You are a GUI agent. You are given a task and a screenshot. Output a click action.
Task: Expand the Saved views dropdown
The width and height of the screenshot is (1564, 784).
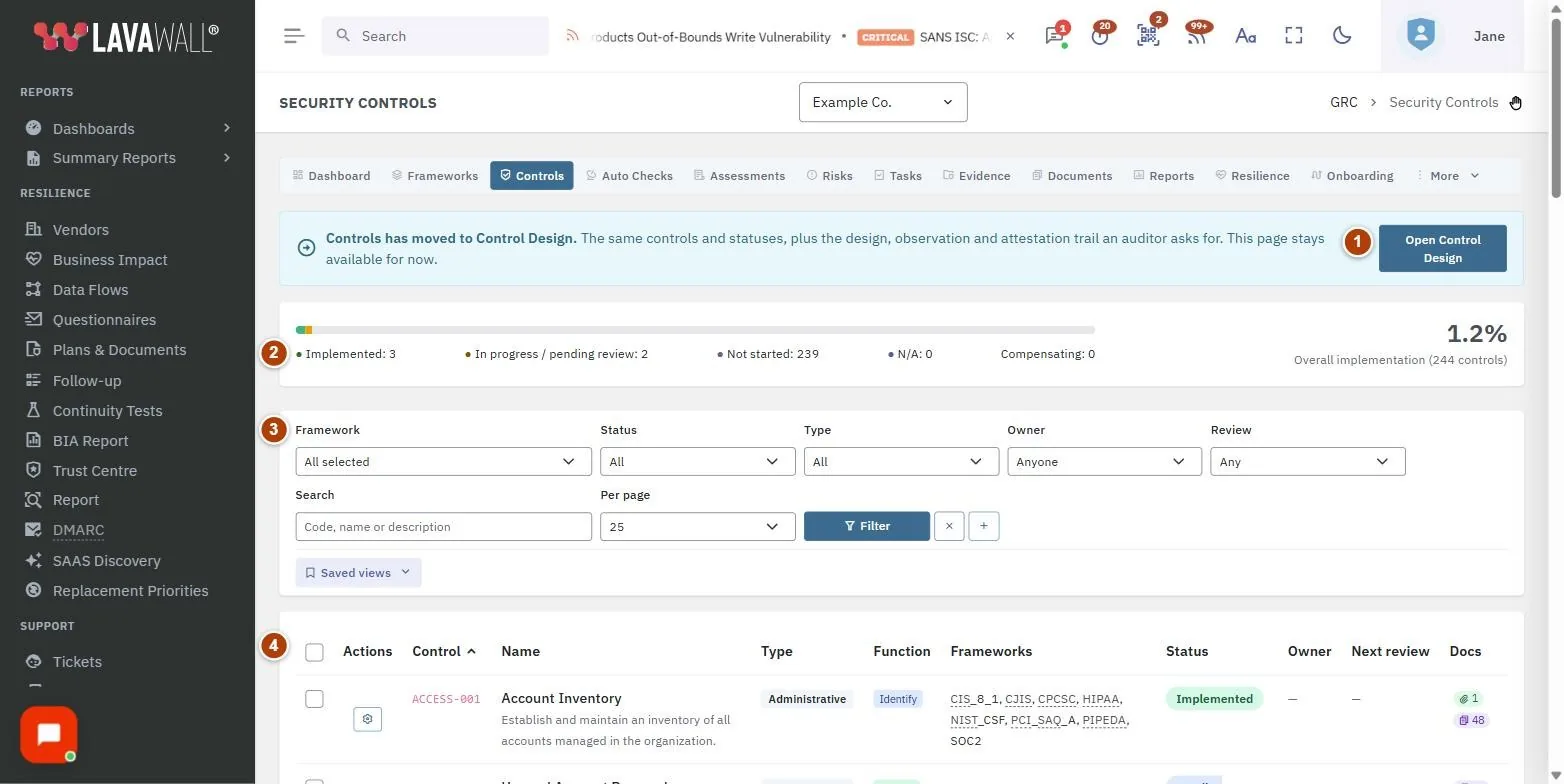pyautogui.click(x=358, y=573)
